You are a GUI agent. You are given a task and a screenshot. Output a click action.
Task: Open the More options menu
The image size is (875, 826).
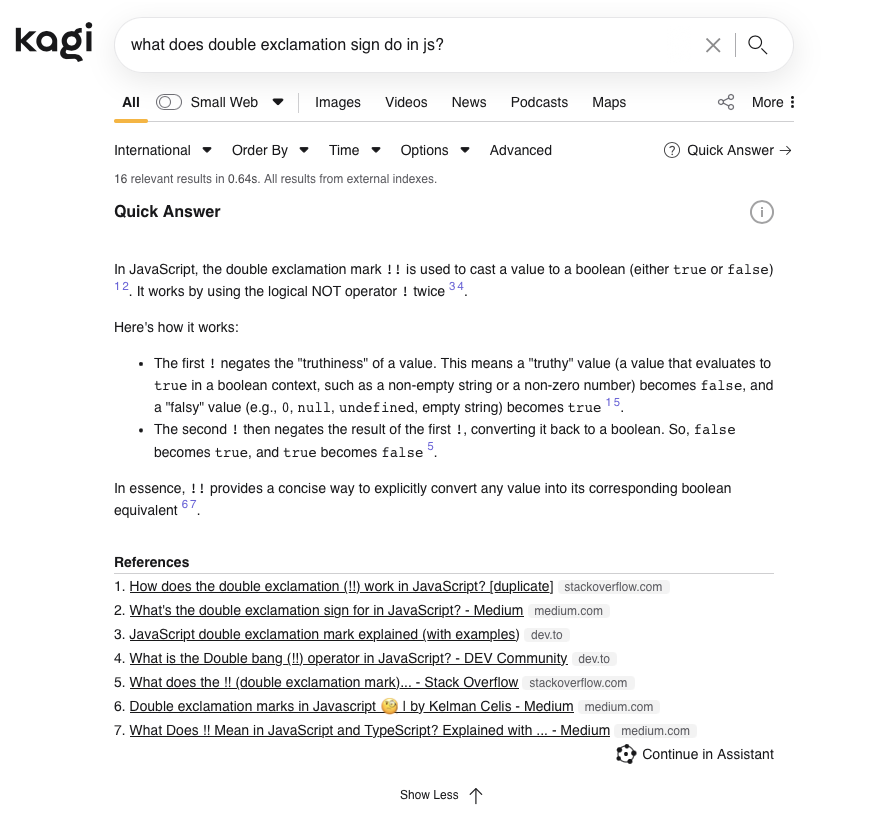[773, 102]
